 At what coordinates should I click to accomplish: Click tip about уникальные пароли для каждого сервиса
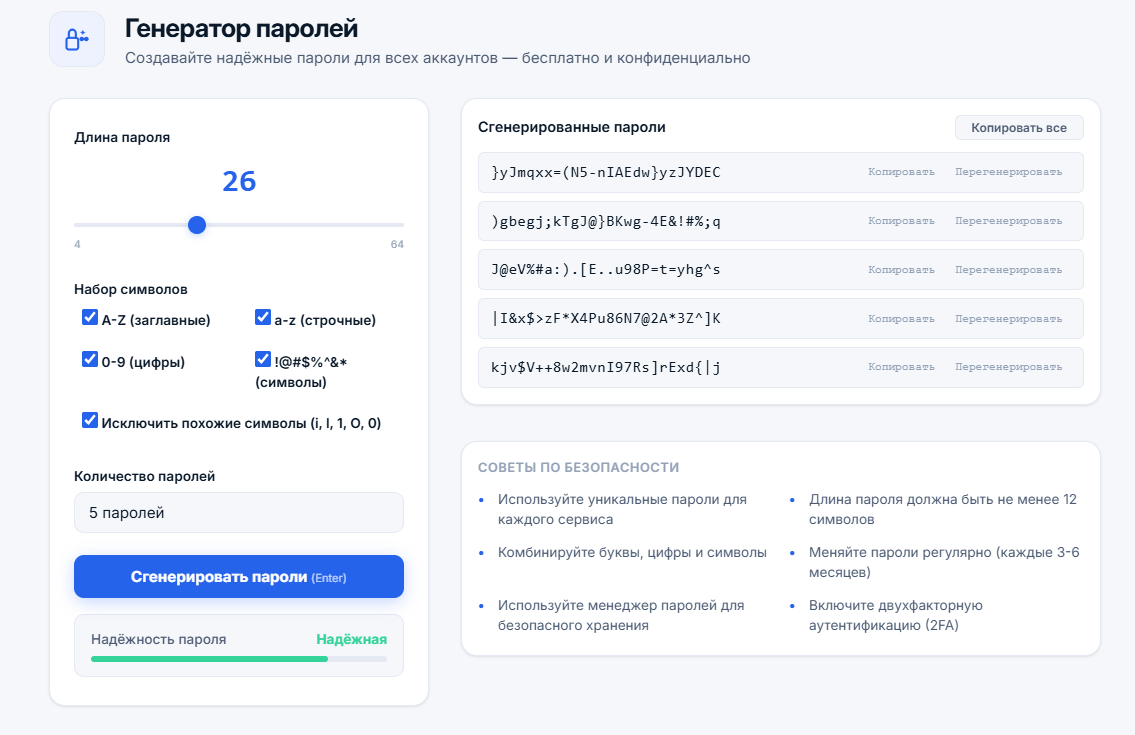[622, 510]
